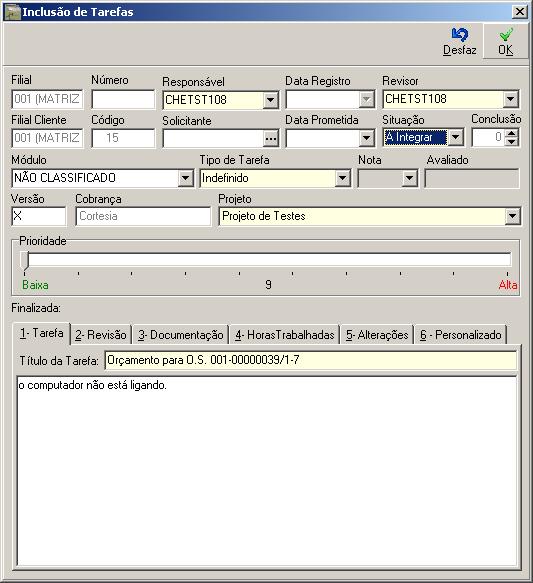Click the Finalizada label
This screenshot has width=533, height=583.
click(x=36, y=308)
